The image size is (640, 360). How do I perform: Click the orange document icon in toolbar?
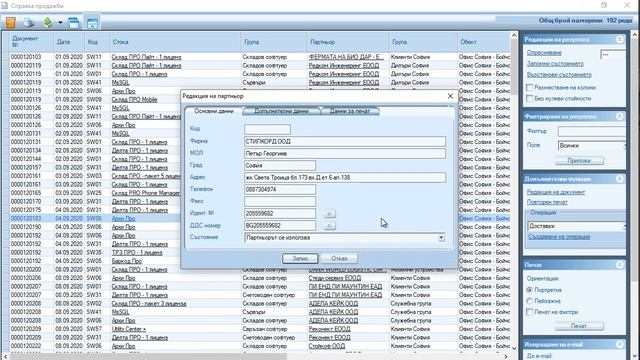[10, 22]
